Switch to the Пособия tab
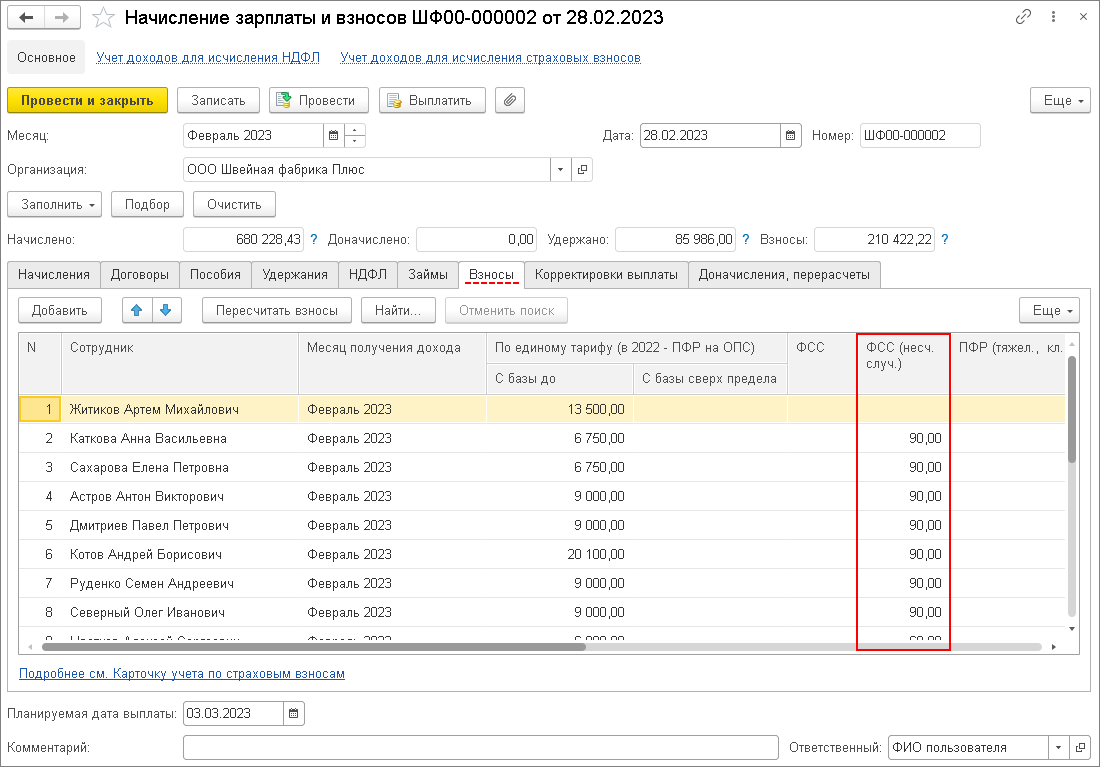Image resolution: width=1100 pixels, height=767 pixels. click(215, 274)
